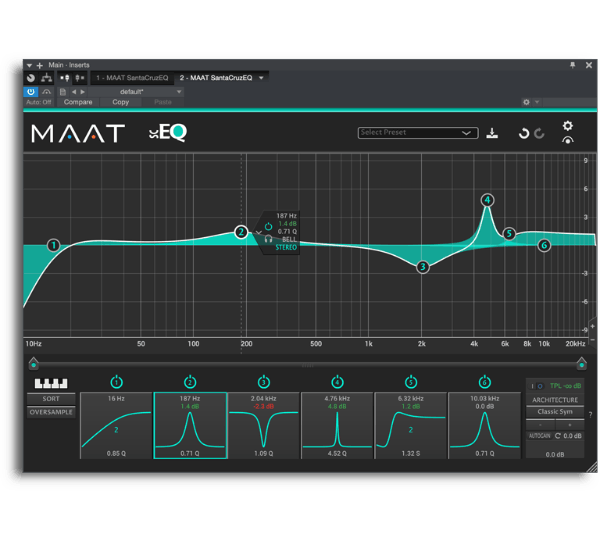Add an insert with the plus icon
The image size is (600, 543).
[39, 65]
